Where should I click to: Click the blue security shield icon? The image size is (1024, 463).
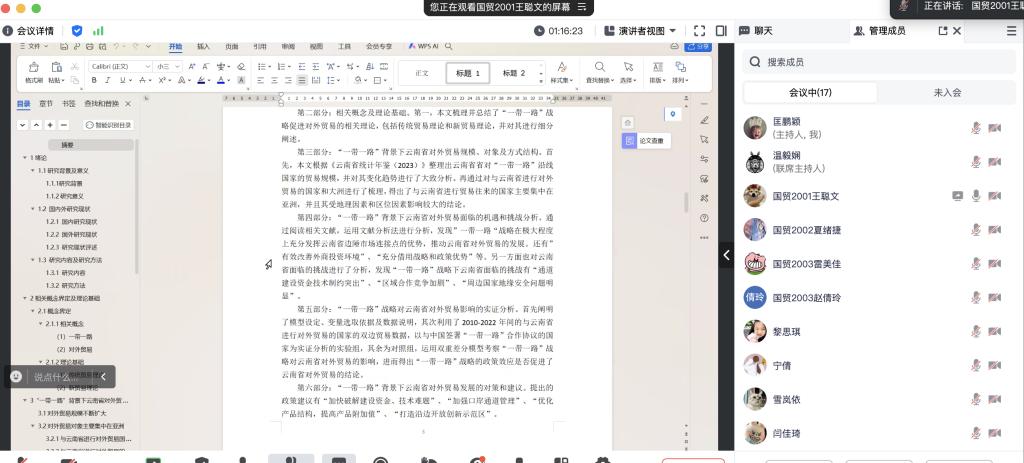pos(78,31)
